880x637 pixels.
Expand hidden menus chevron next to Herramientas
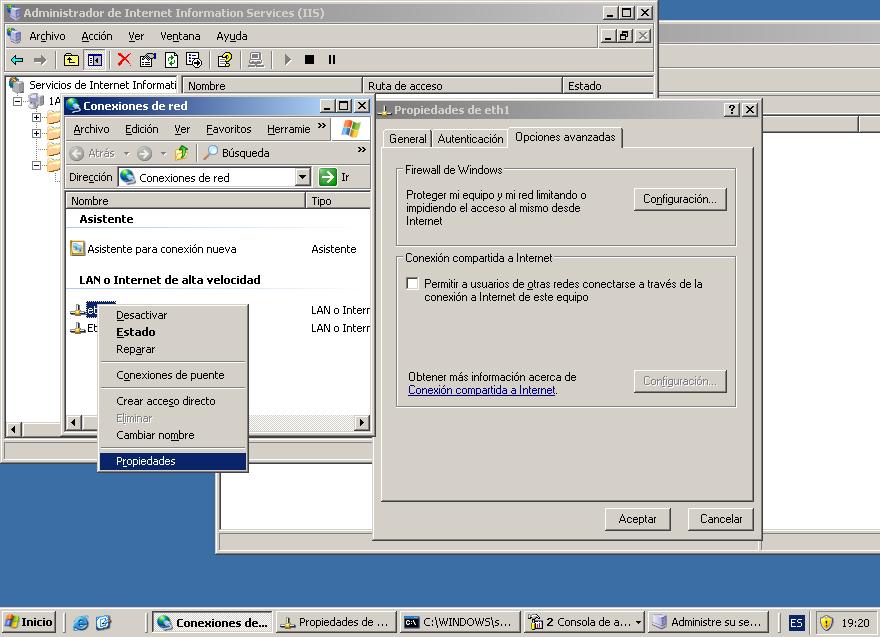pyautogui.click(x=322, y=127)
